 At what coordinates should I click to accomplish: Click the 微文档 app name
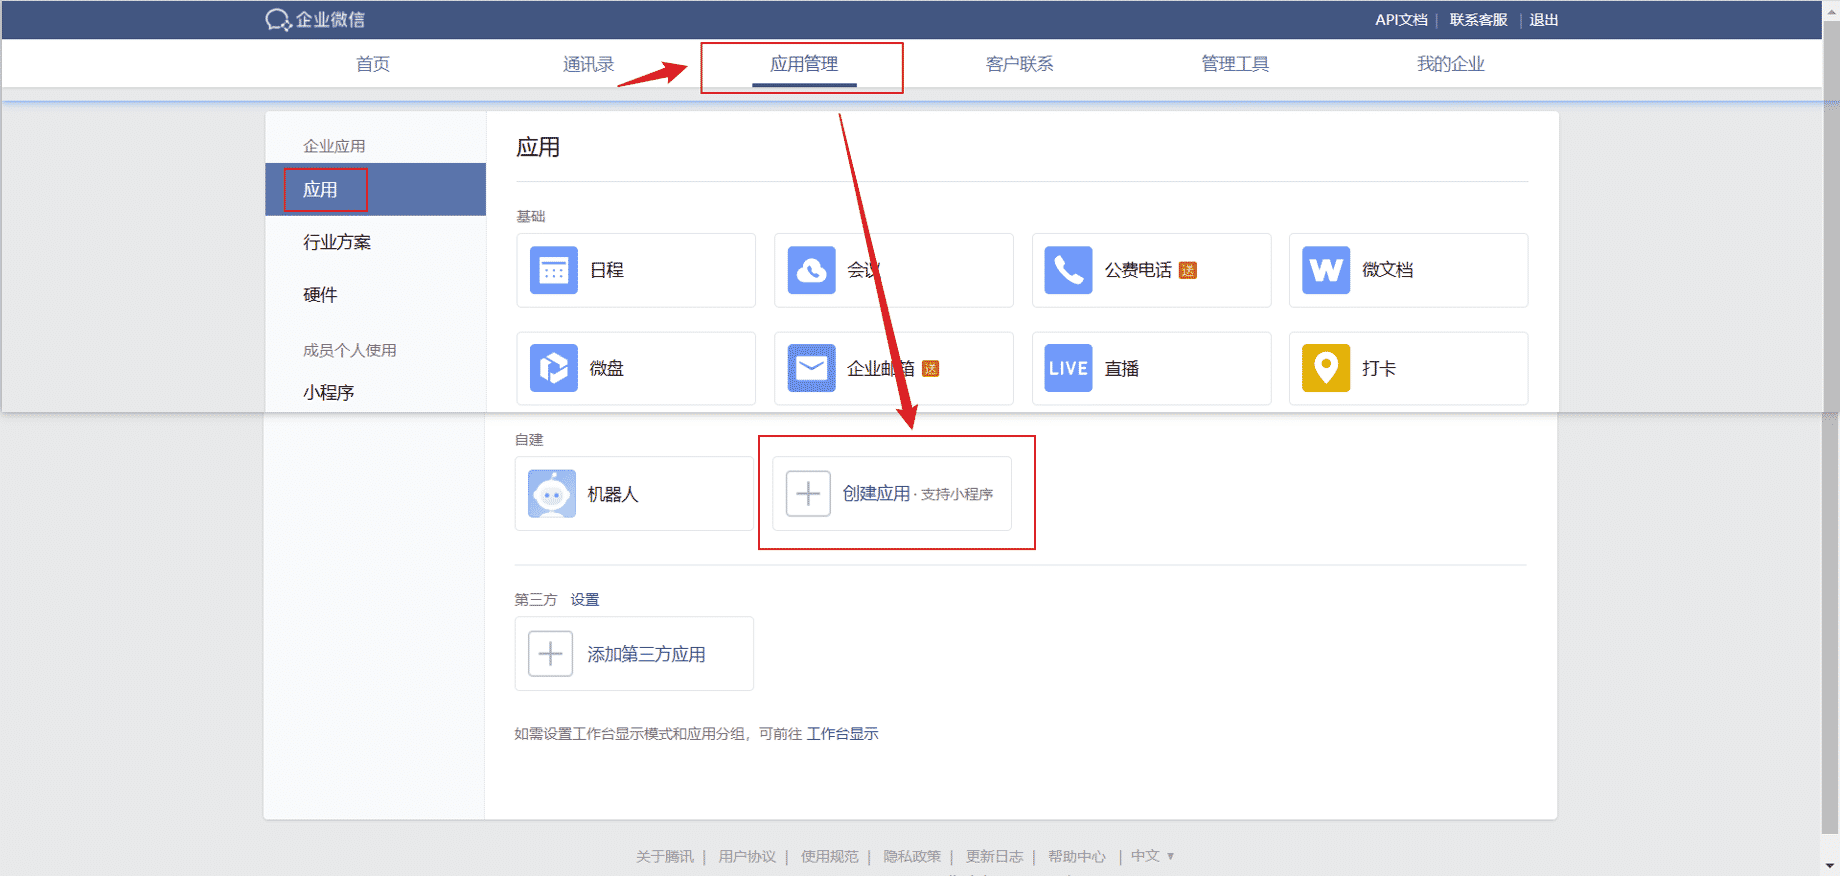tap(1388, 270)
